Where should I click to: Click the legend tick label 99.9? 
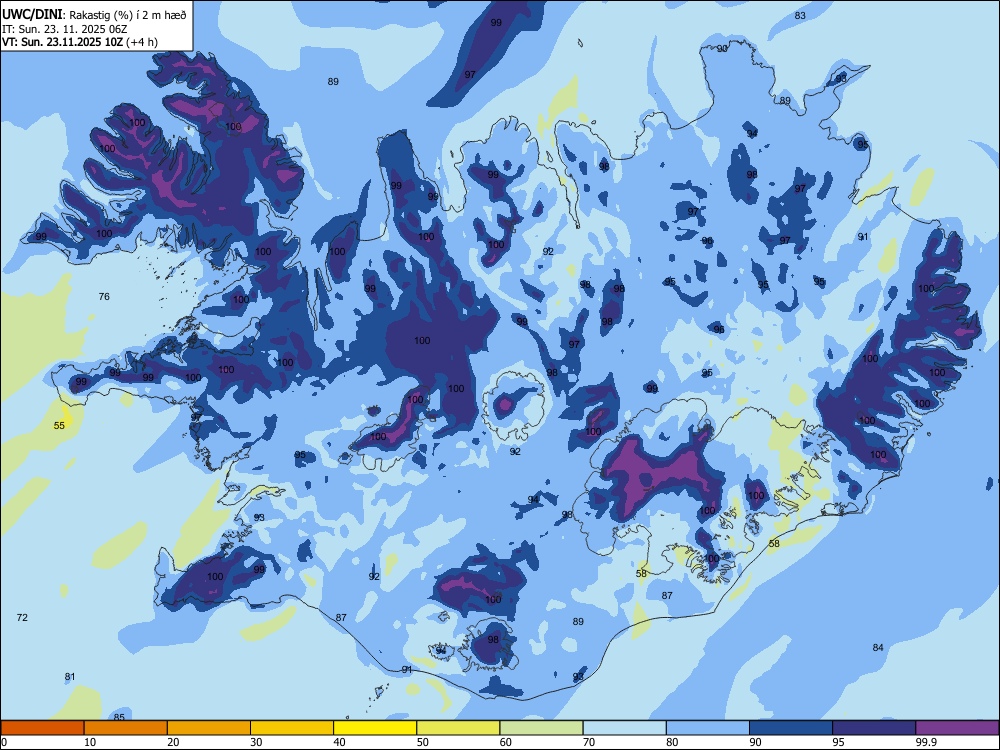[x=925, y=742]
